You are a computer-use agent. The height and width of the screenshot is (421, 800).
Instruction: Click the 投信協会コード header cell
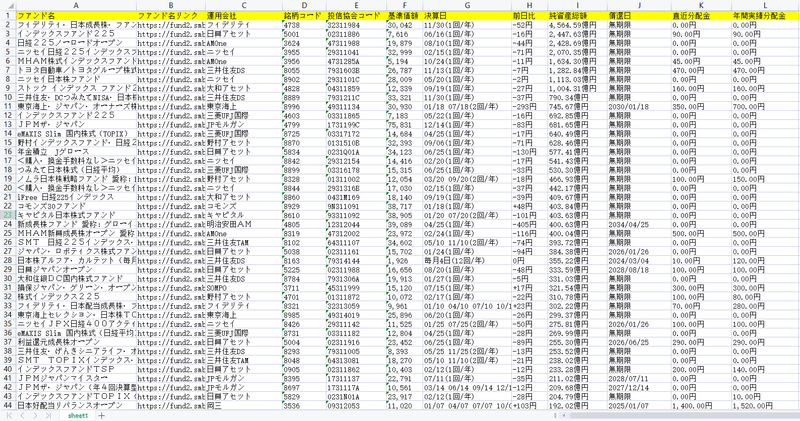click(x=356, y=15)
